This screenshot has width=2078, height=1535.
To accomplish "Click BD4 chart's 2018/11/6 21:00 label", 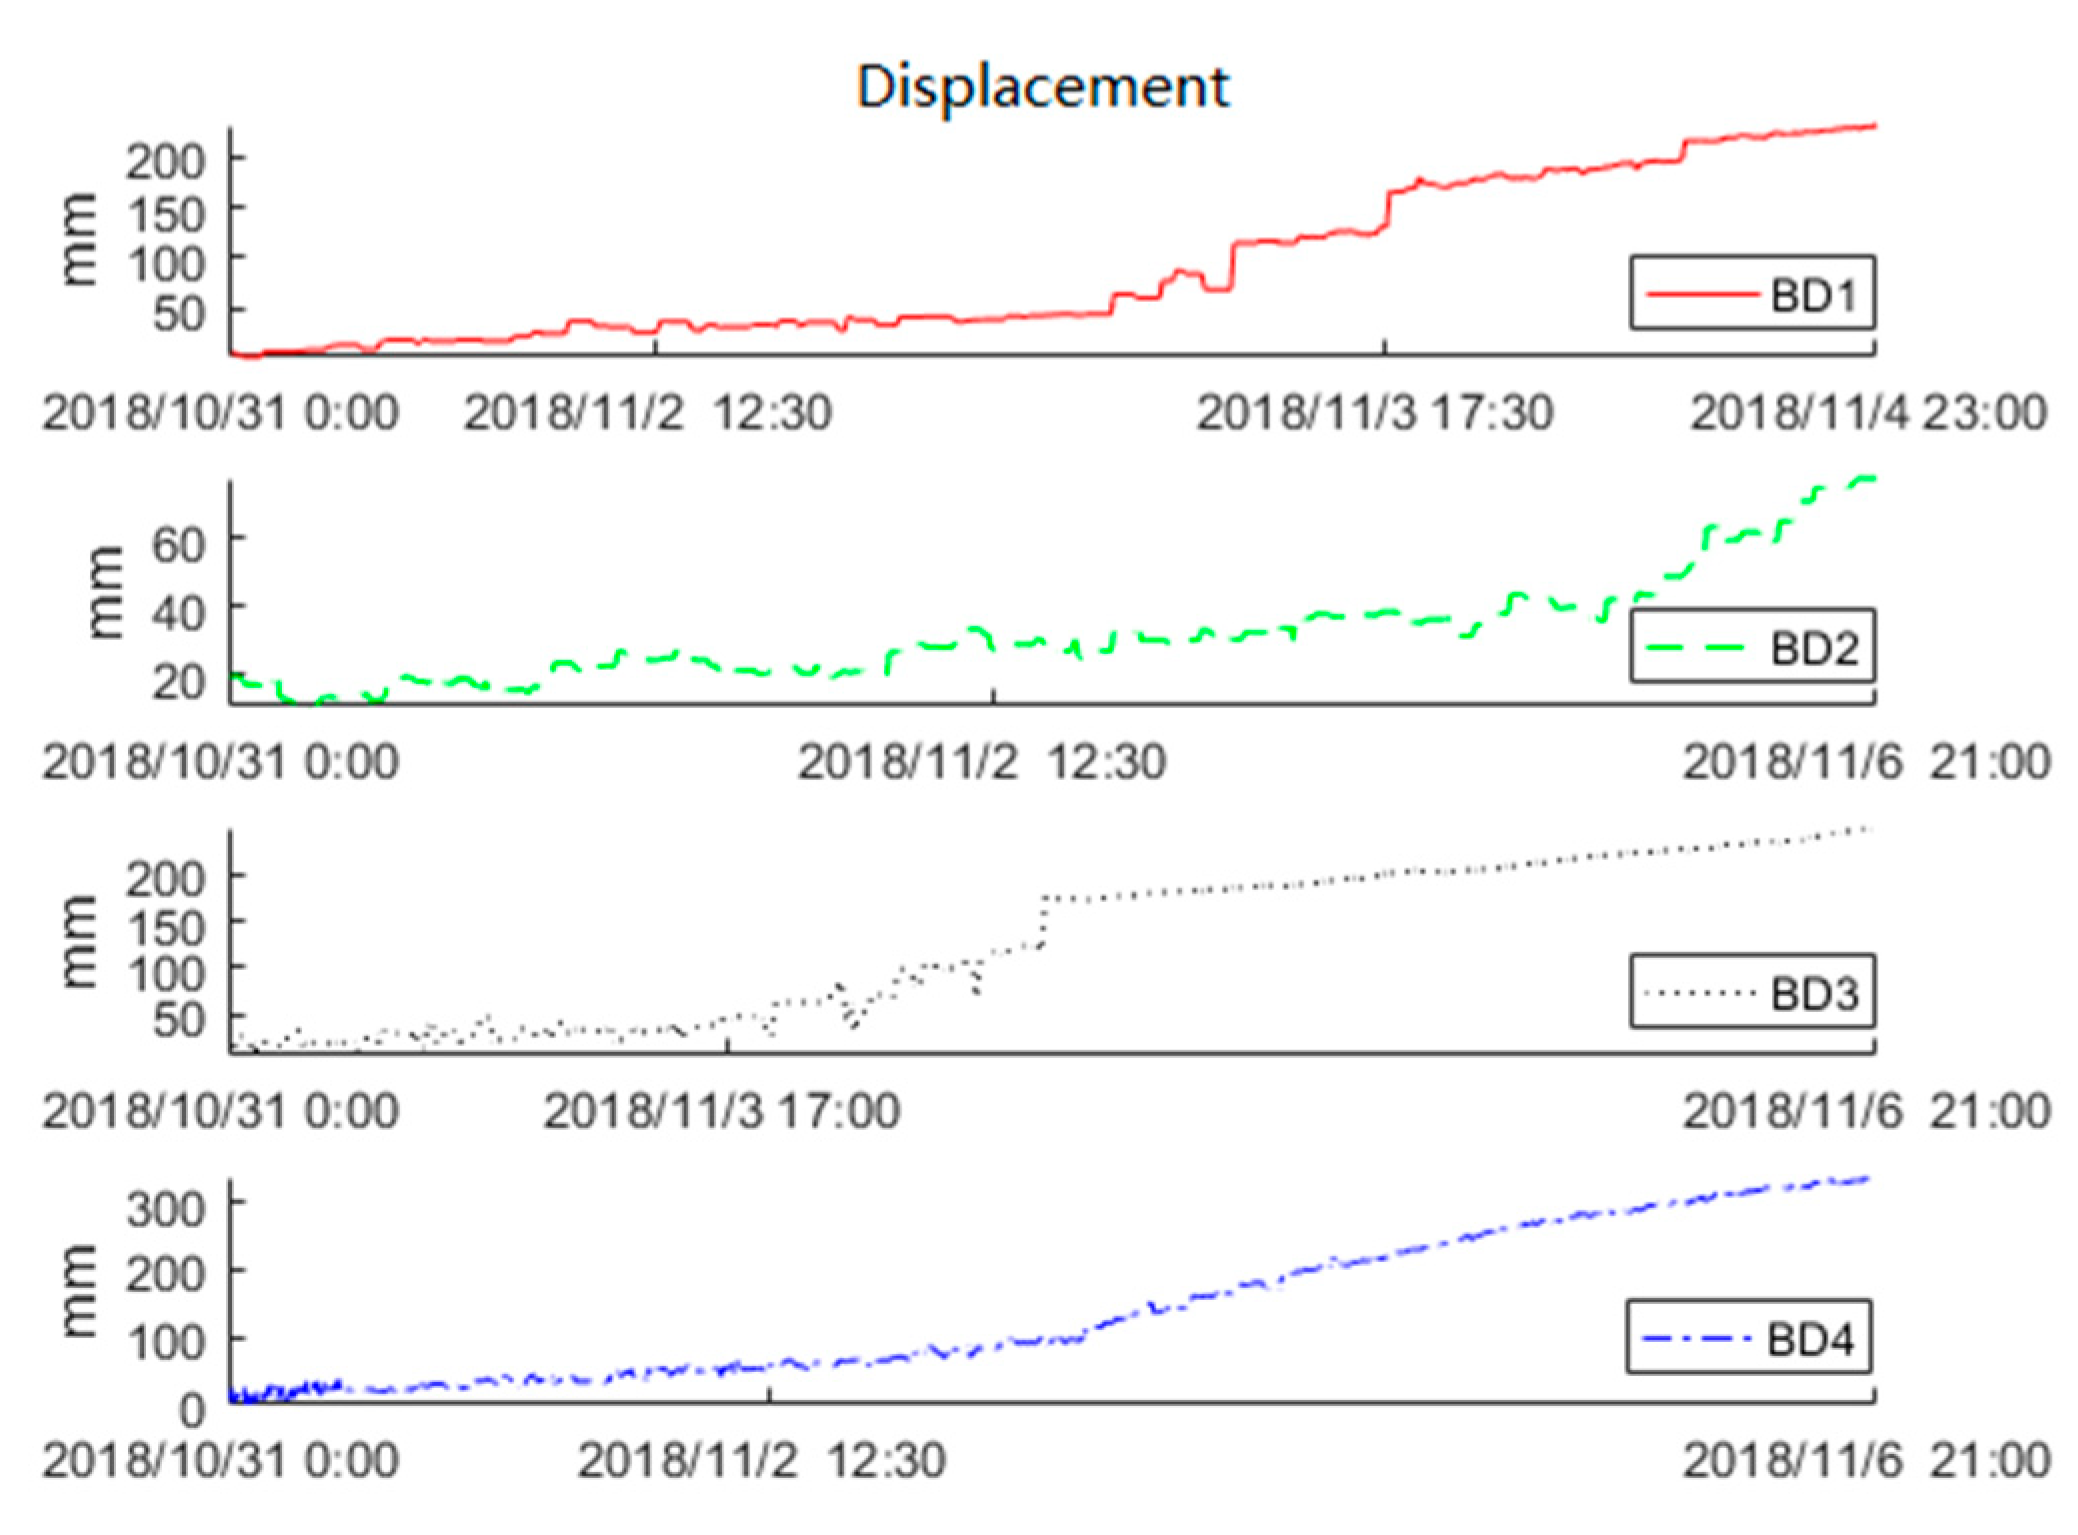I will tap(1866, 1460).
